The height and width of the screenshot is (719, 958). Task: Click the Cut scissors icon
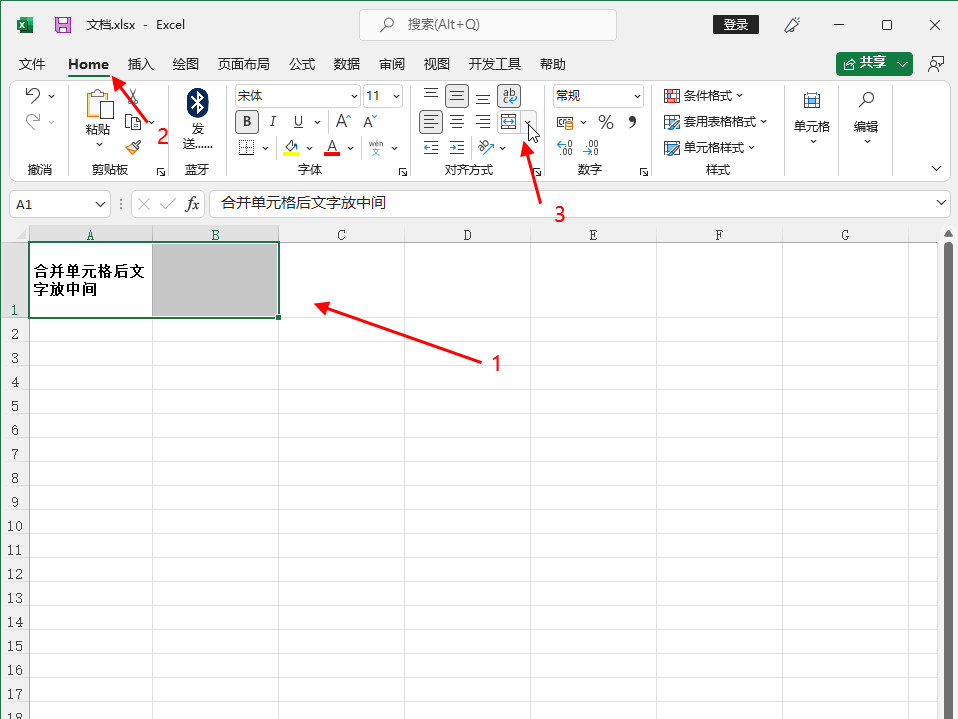tap(133, 96)
